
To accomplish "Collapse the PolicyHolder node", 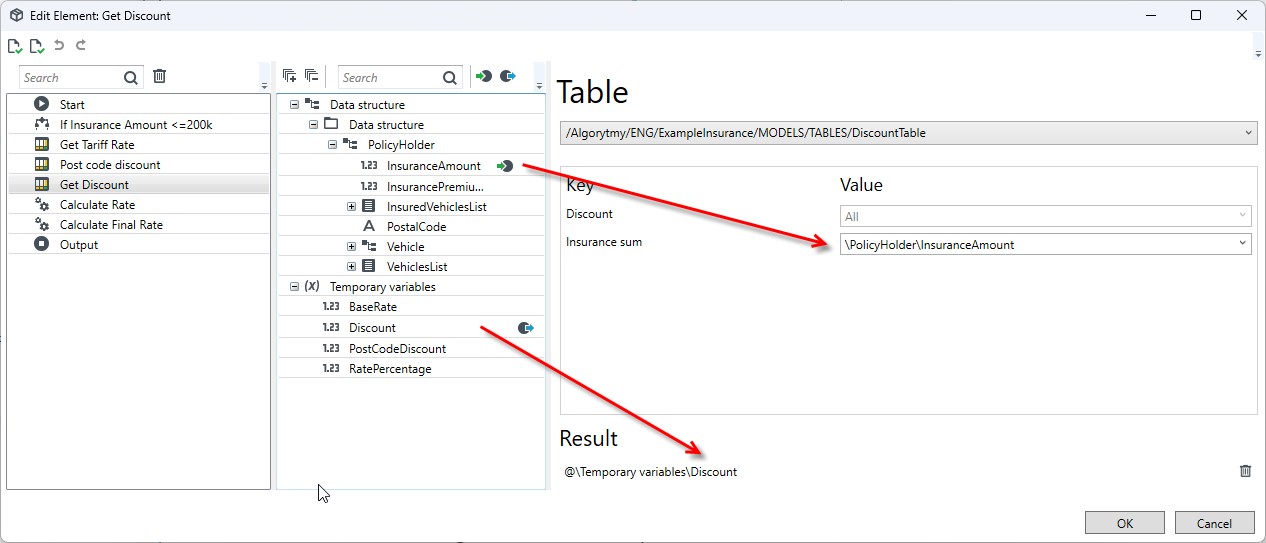I will coord(332,145).
